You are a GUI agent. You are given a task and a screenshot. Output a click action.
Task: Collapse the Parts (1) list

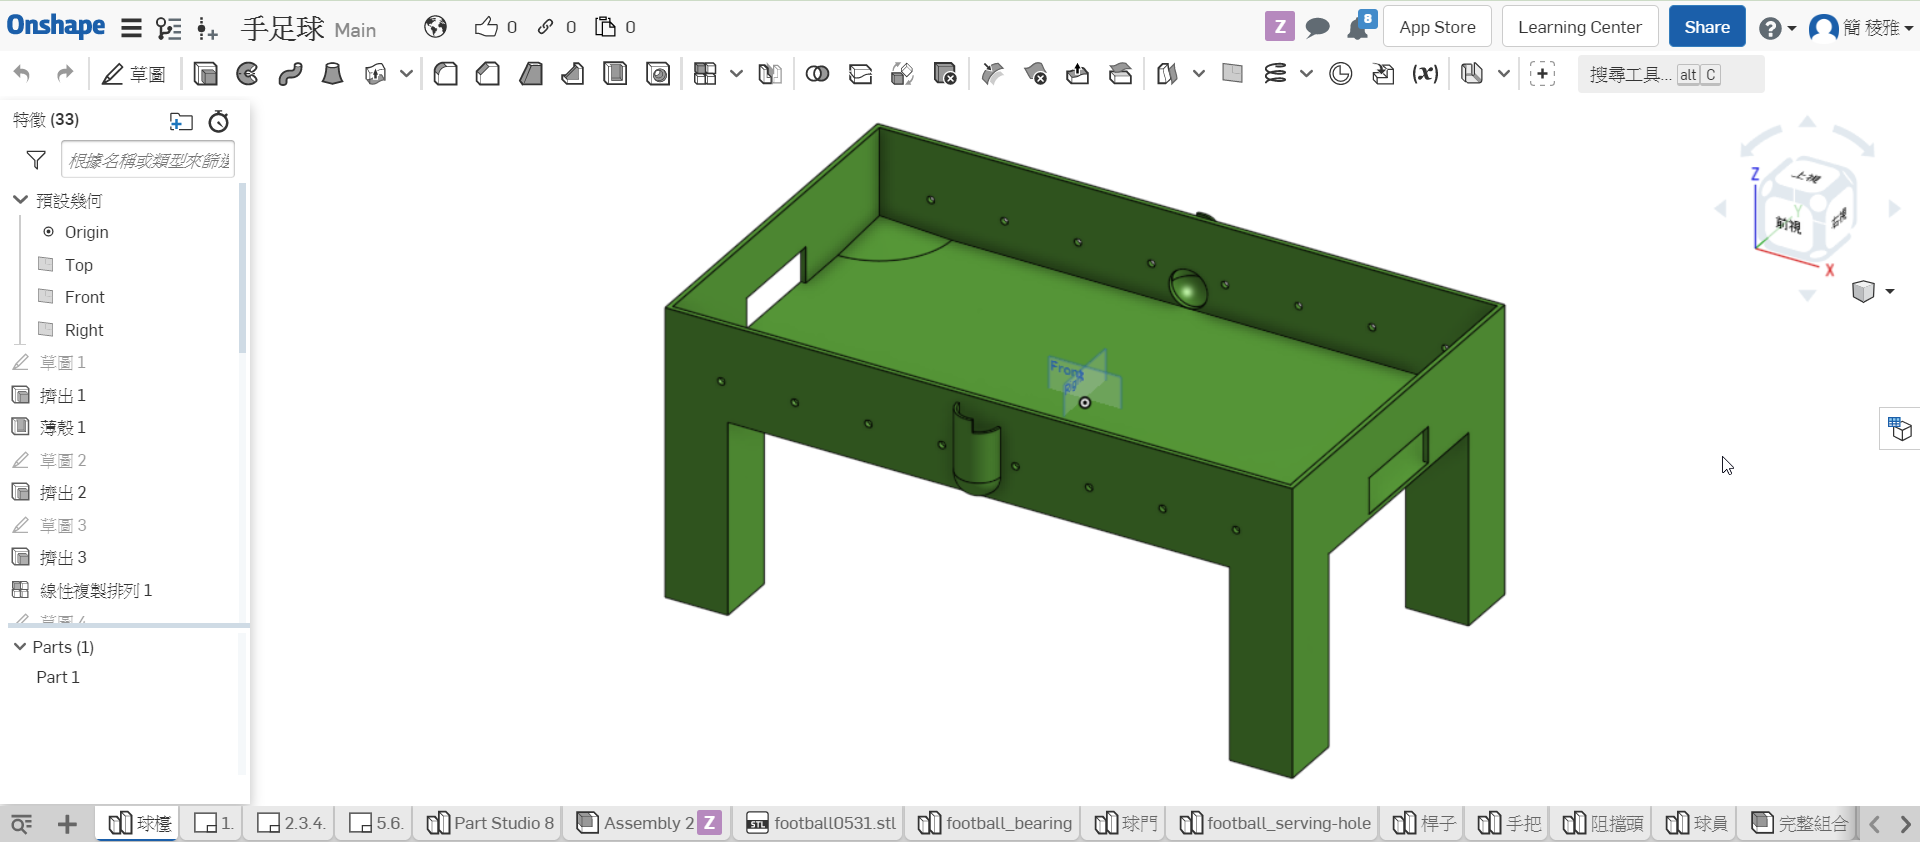click(20, 647)
